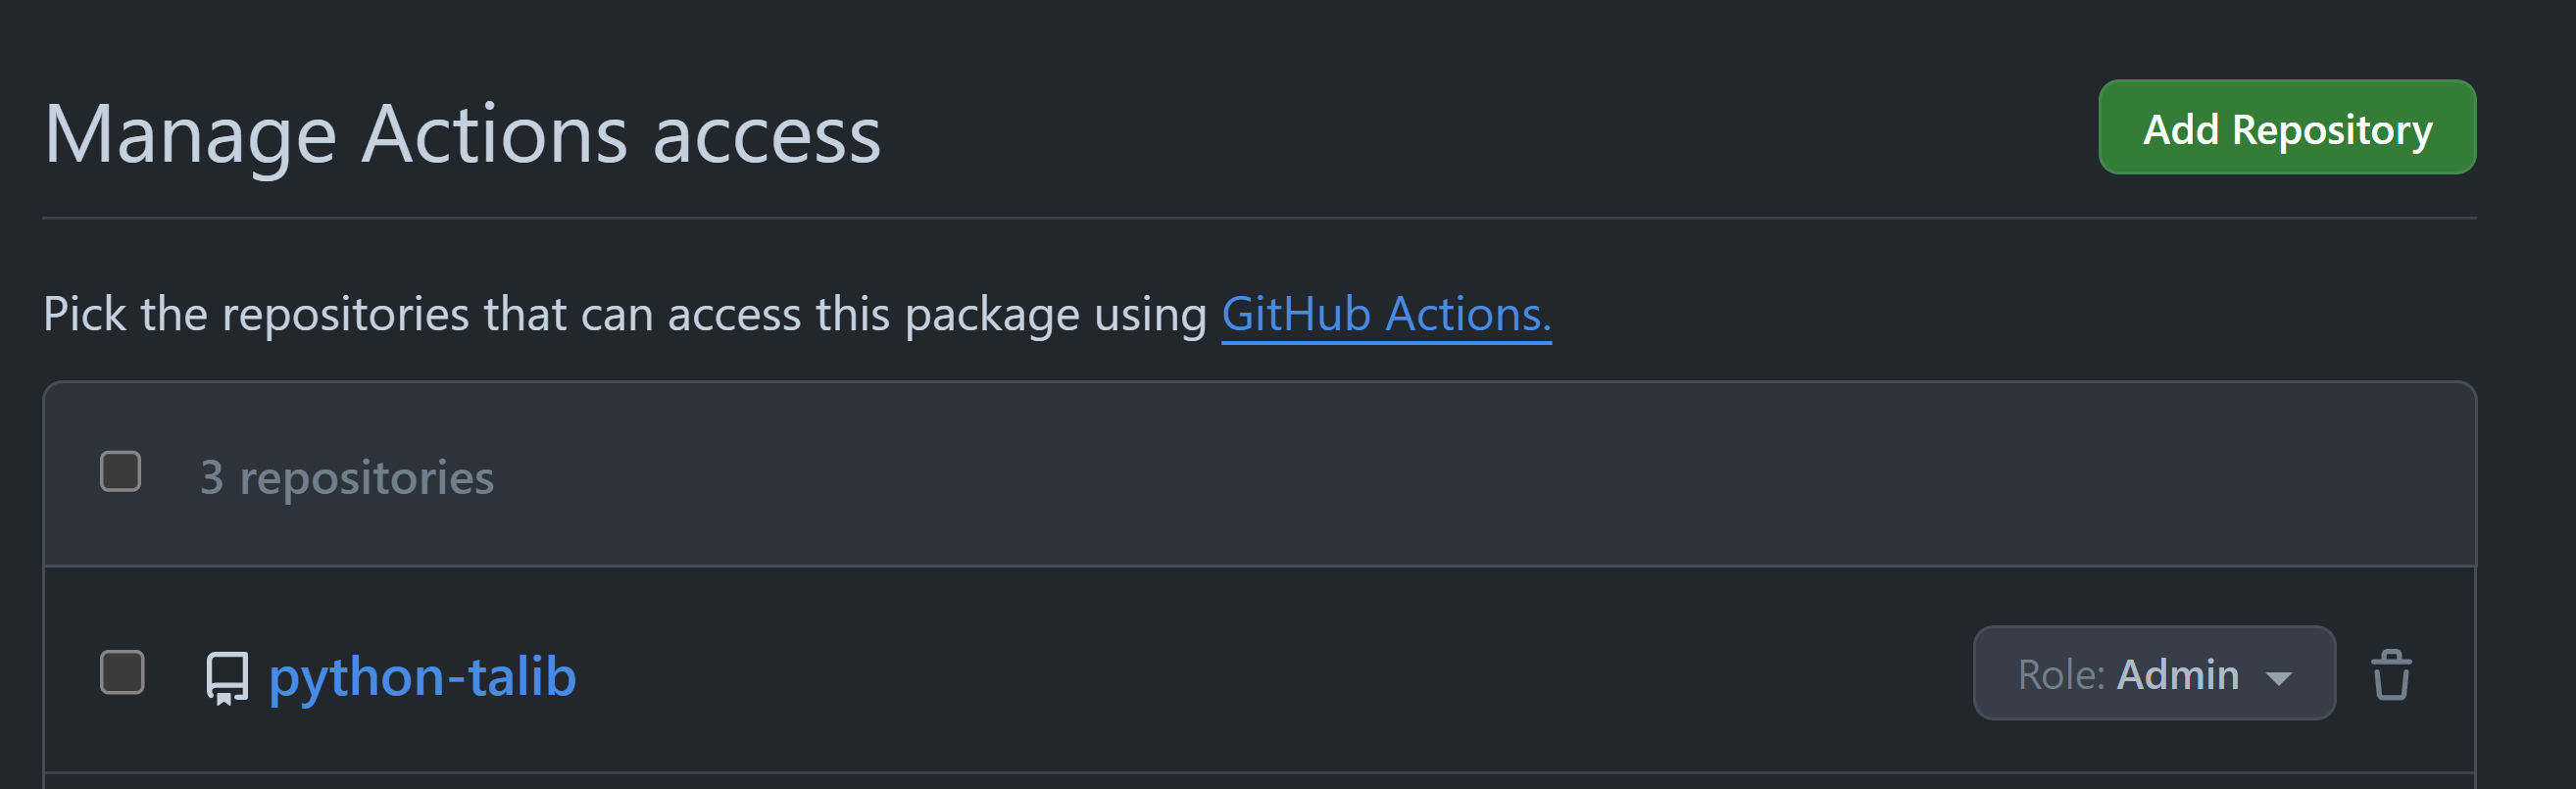Select the word Admin in role selector

(2178, 675)
